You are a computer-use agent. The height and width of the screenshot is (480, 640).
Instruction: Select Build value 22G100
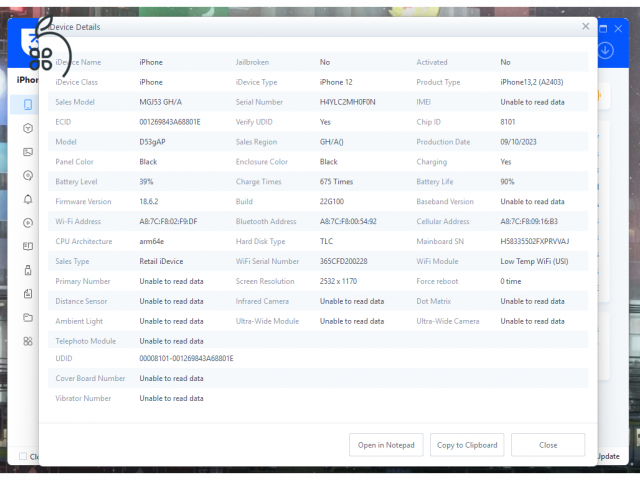332,202
